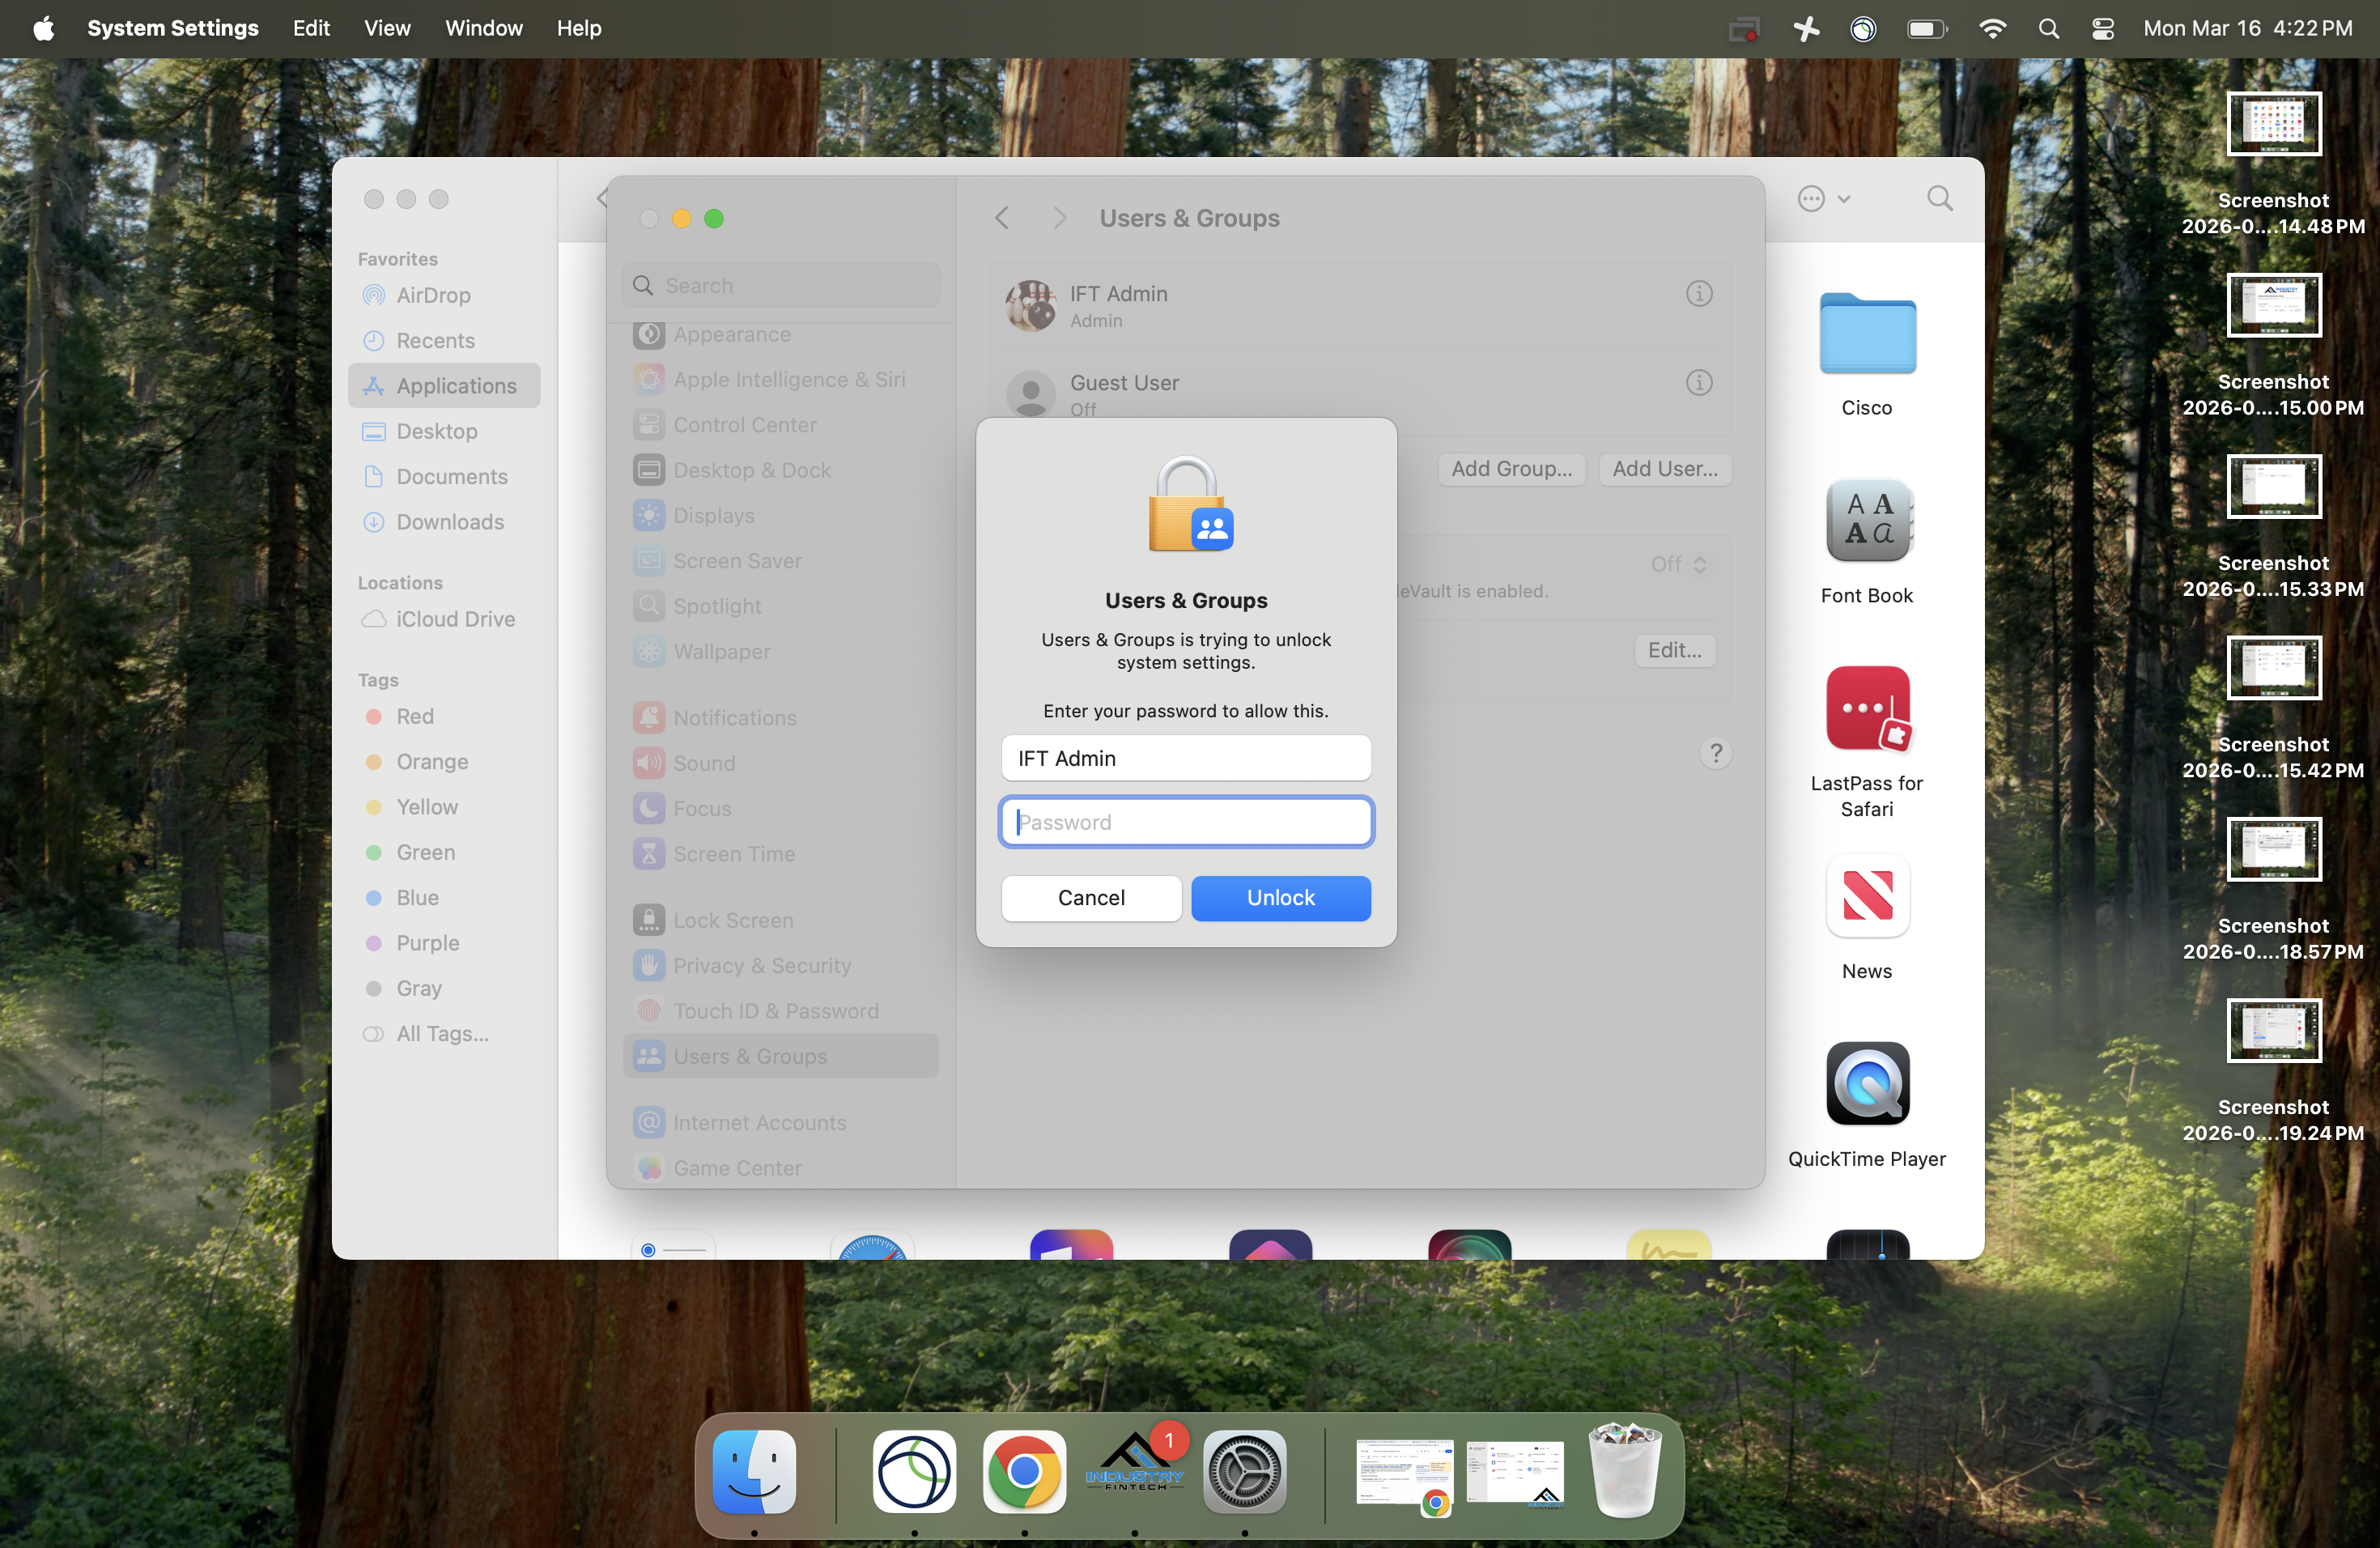The image size is (2380, 1548).
Task: Open Control Center from menu bar
Action: pos(2102,28)
